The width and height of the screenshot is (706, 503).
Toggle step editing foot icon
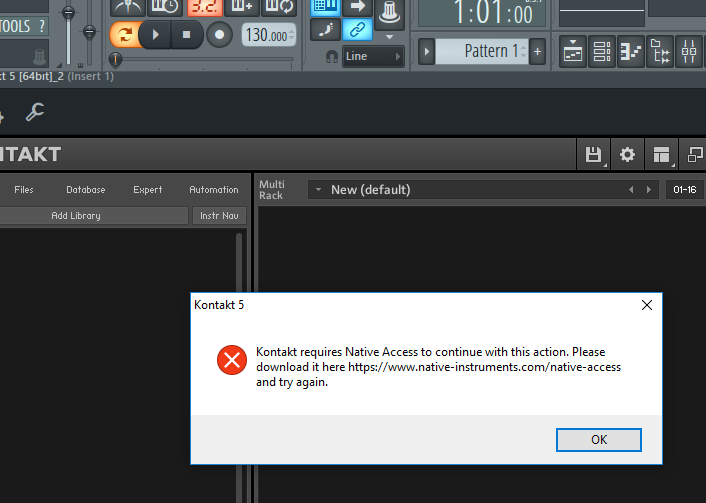pos(325,30)
